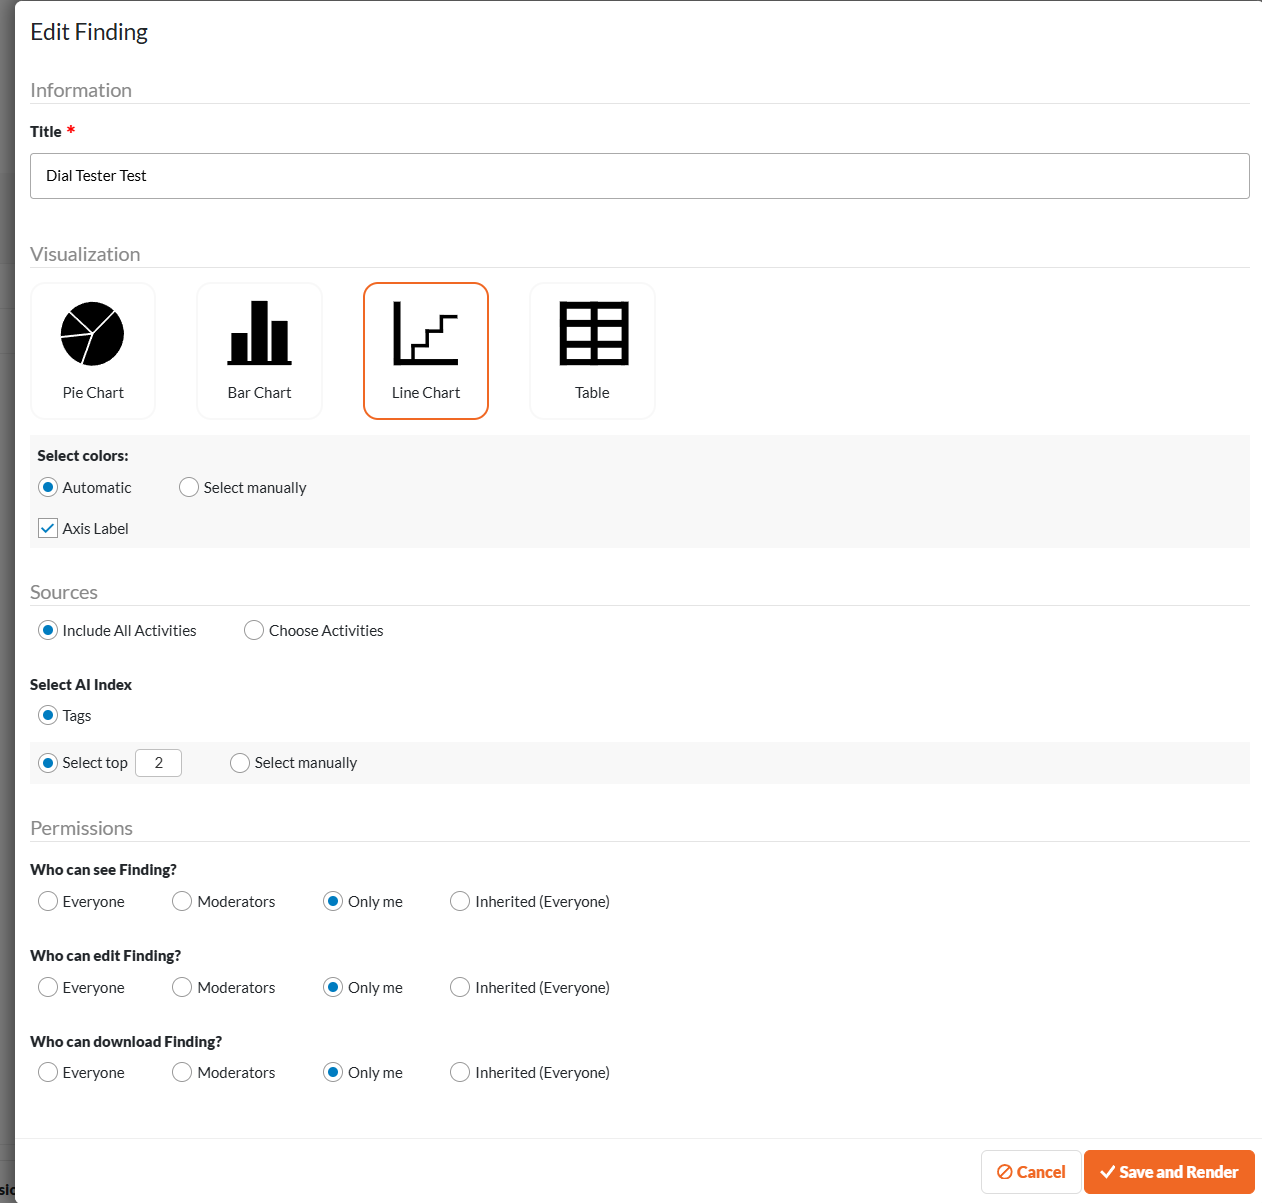This screenshot has height=1203, width=1262.
Task: Set download Finding to Inherited (Everyone)
Action: point(460,1072)
